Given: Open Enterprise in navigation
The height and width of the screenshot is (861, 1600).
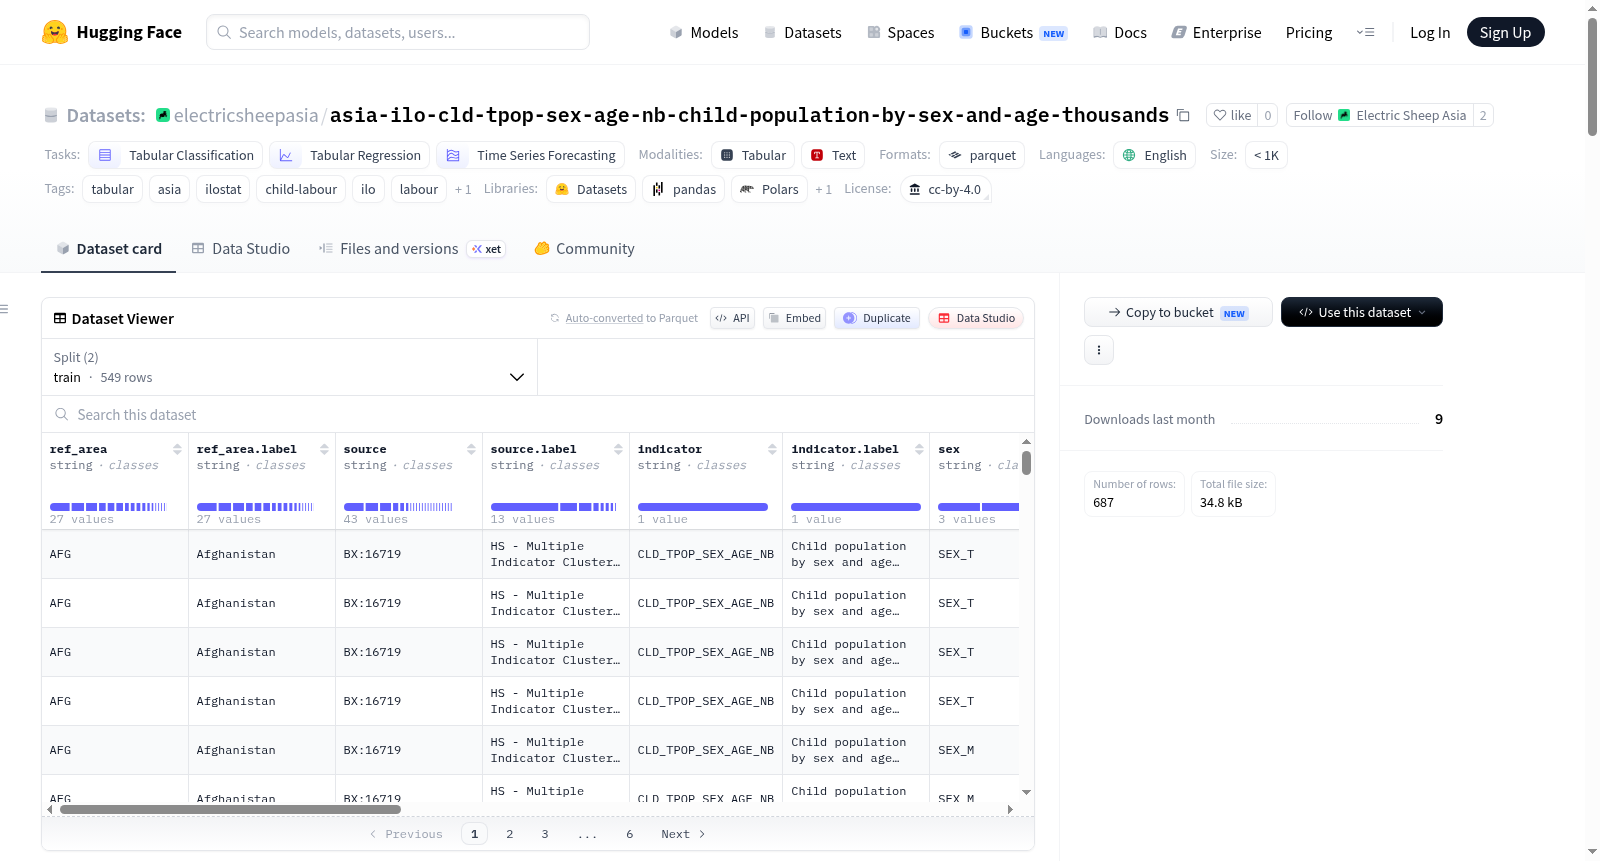Looking at the screenshot, I should [1216, 32].
